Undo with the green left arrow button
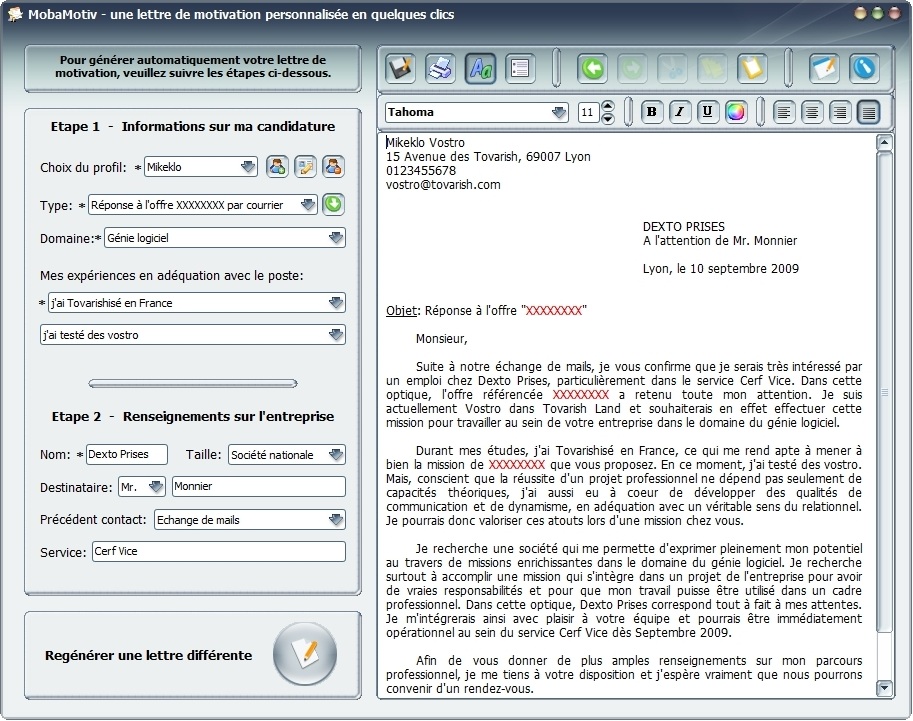Viewport: 913px width, 721px height. [592, 68]
